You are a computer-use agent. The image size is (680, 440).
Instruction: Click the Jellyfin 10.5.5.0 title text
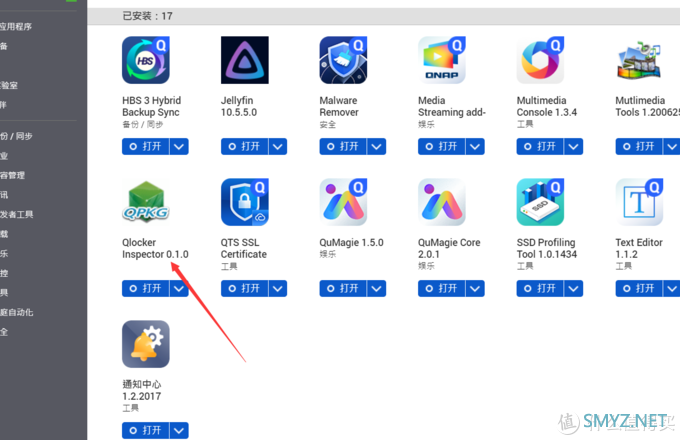[x=239, y=106]
